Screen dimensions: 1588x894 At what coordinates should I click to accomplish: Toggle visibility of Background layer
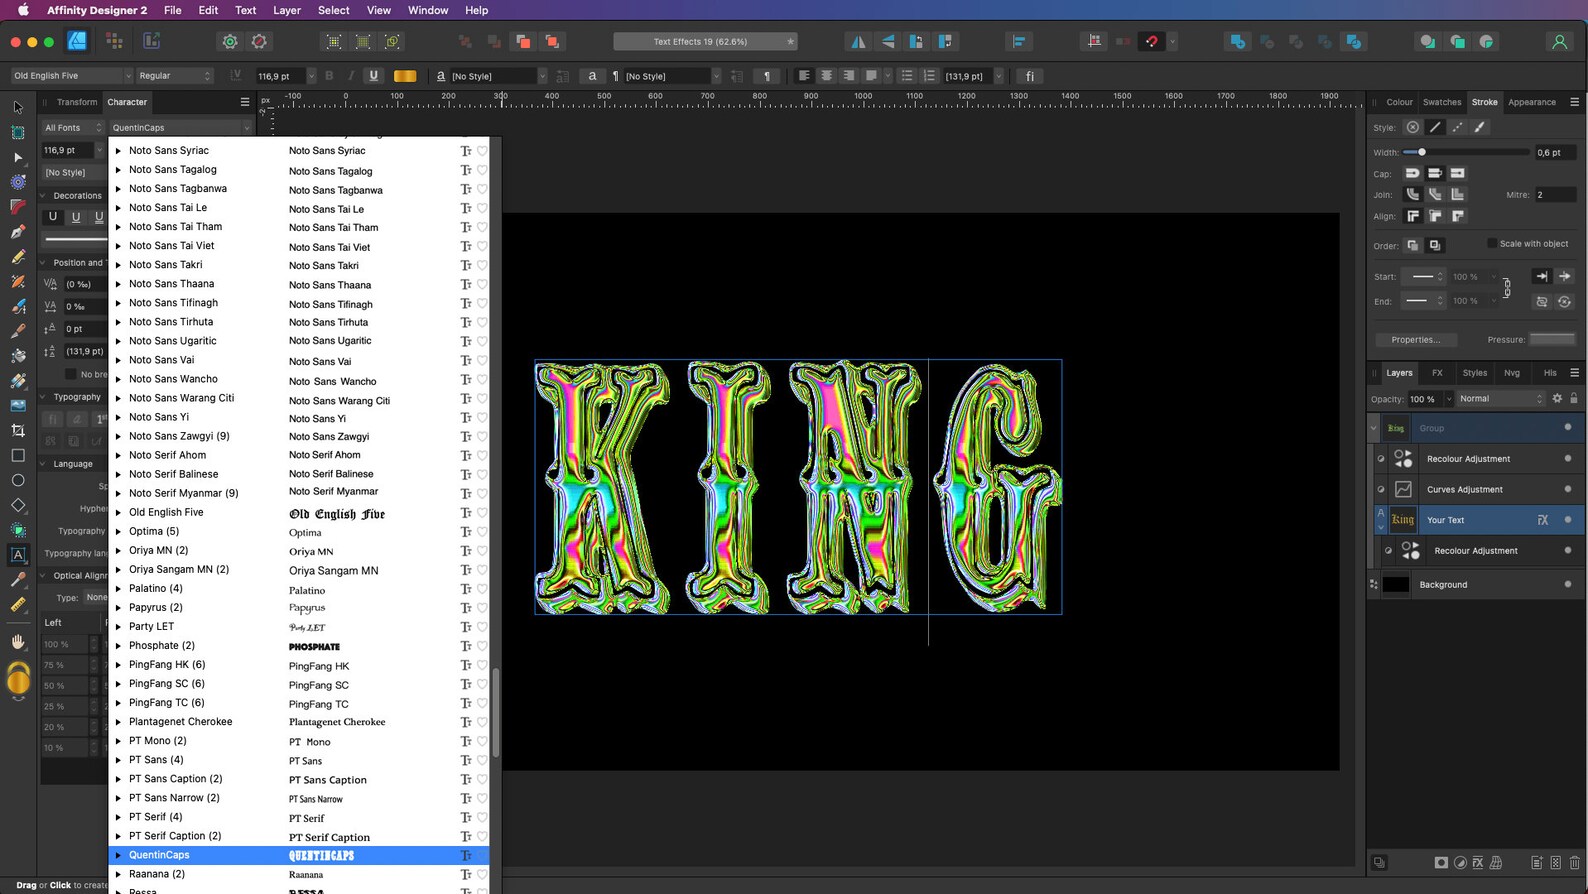(1567, 584)
